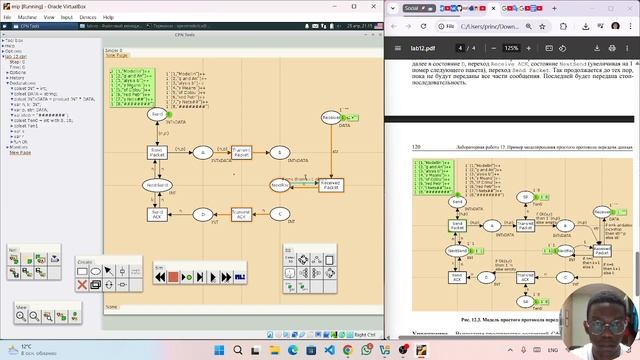The image size is (640, 360).
Task: Open Chrome extensions puzzle icon
Action: 563,26
